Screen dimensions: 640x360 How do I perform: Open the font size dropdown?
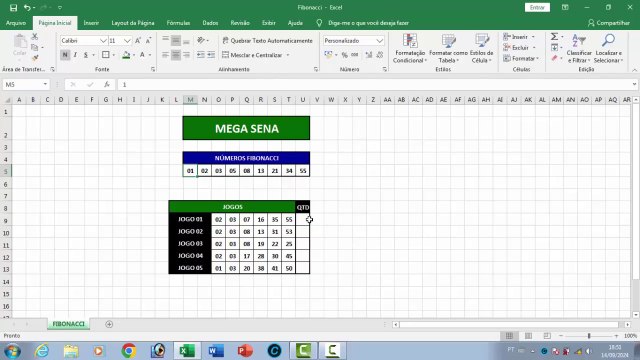point(127,41)
